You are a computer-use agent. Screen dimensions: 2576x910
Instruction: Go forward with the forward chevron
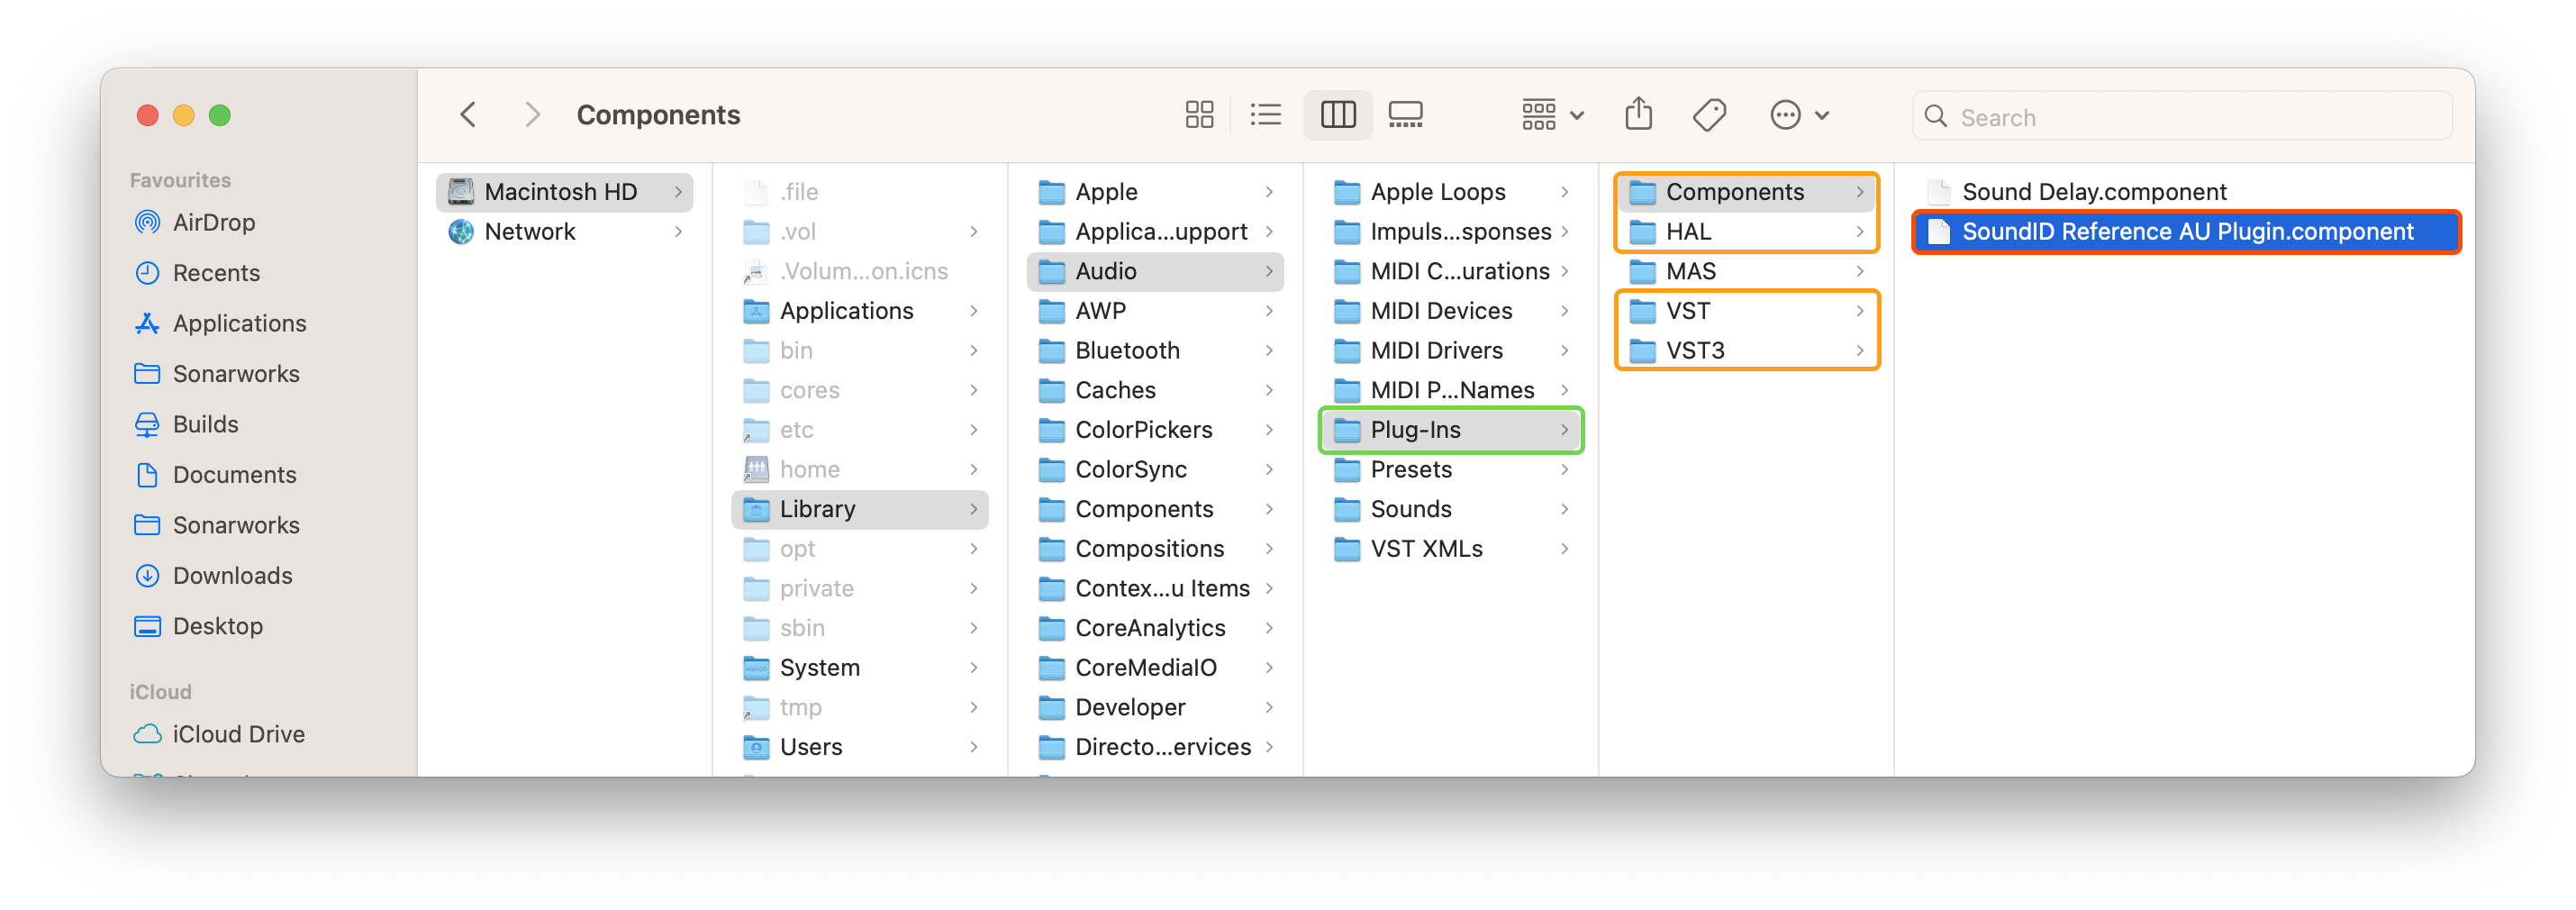(533, 115)
